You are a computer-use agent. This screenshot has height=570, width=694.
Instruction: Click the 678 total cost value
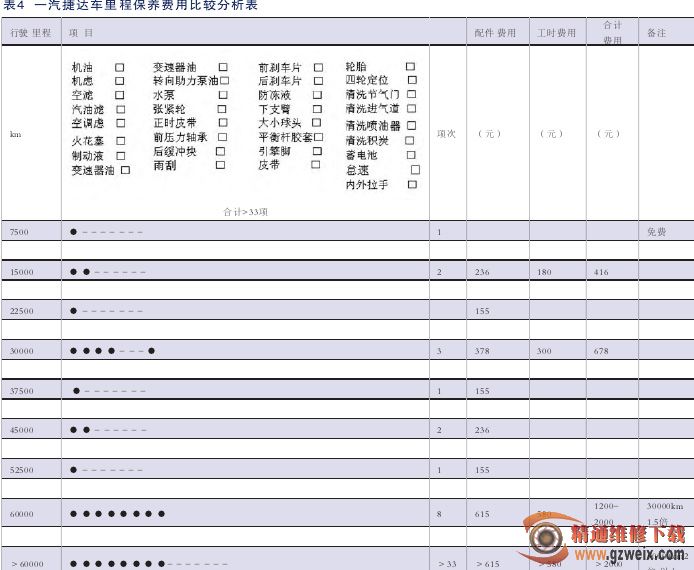[601, 351]
